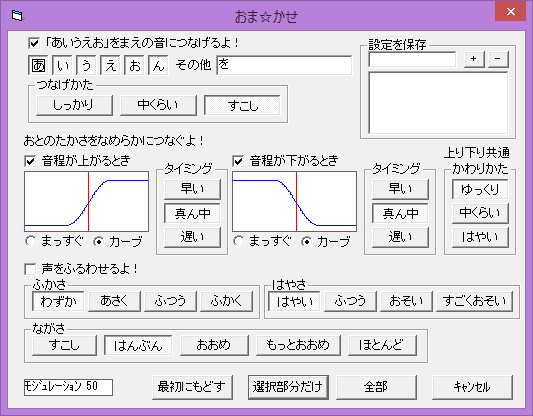533x416 pixels.
Task: Select 中くらい in かわりかた group
Action: [480, 213]
